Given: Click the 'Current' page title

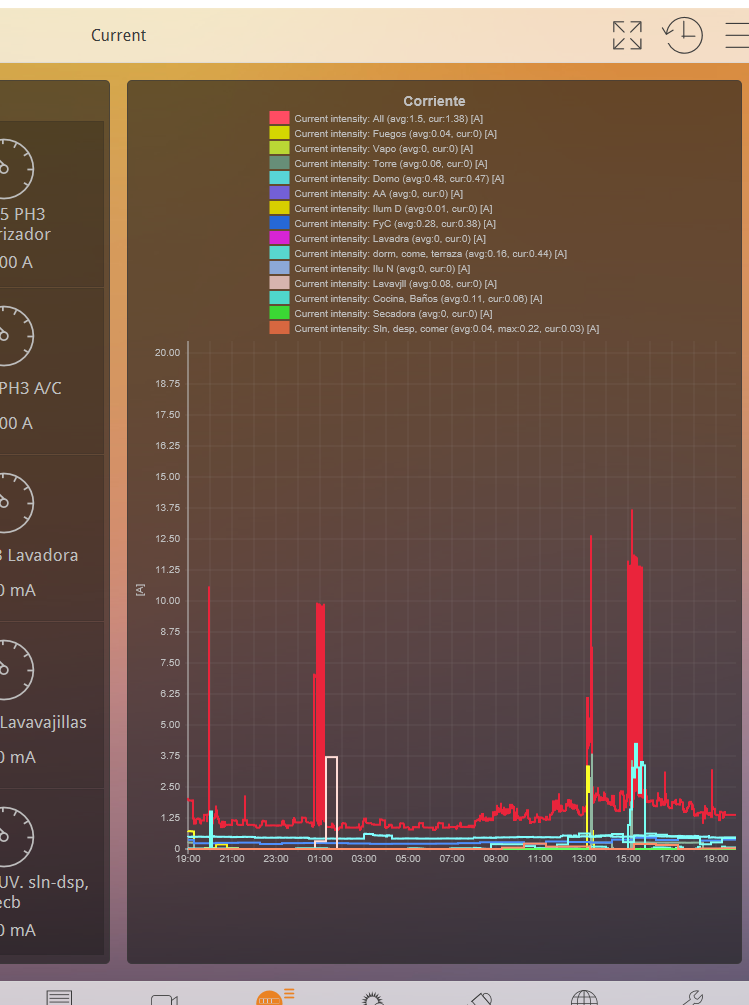Looking at the screenshot, I should click(x=118, y=35).
